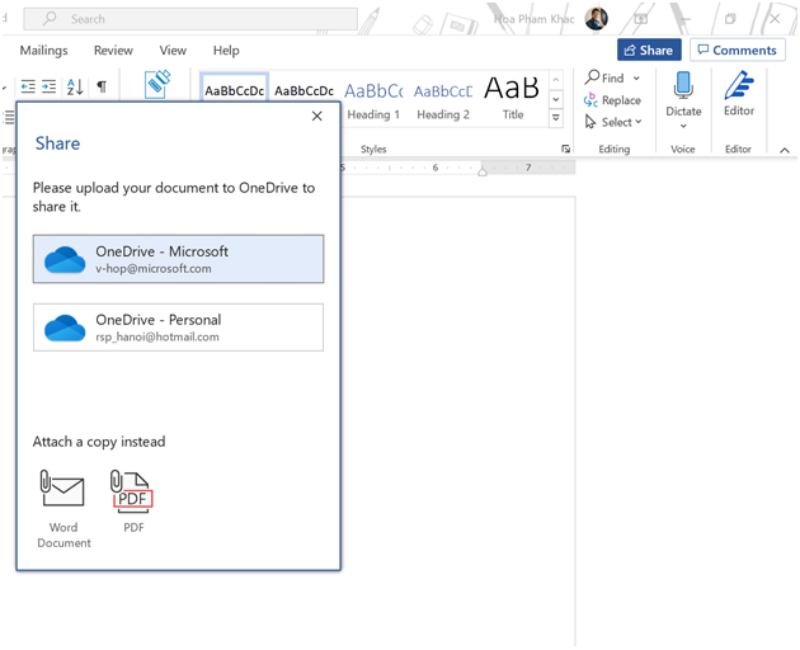The width and height of the screenshot is (800, 650).
Task: Expand the Find dropdown arrow
Action: 637,78
